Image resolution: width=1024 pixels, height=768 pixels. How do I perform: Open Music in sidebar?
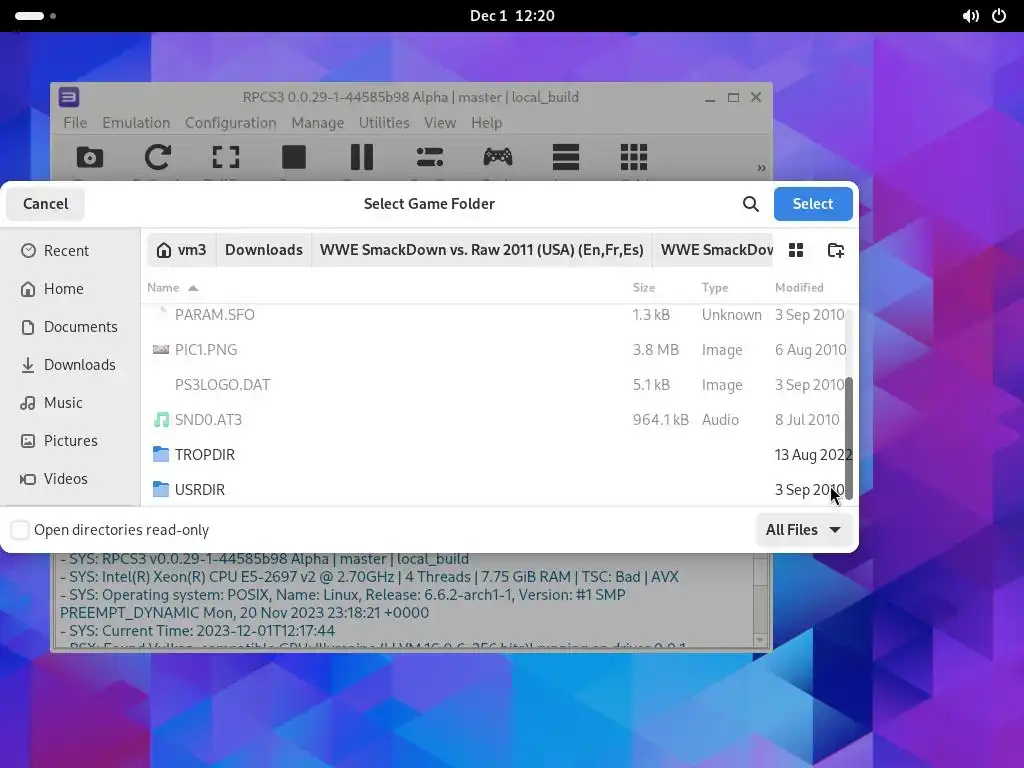click(71, 403)
